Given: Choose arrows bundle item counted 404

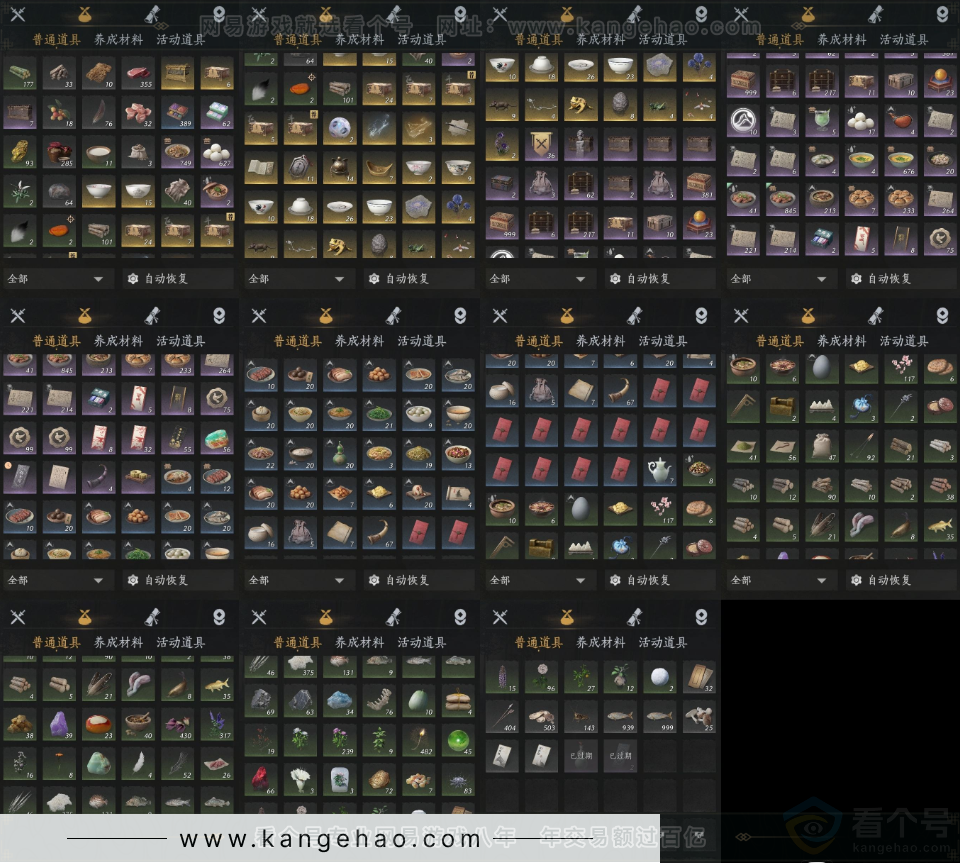Looking at the screenshot, I should coord(502,717).
